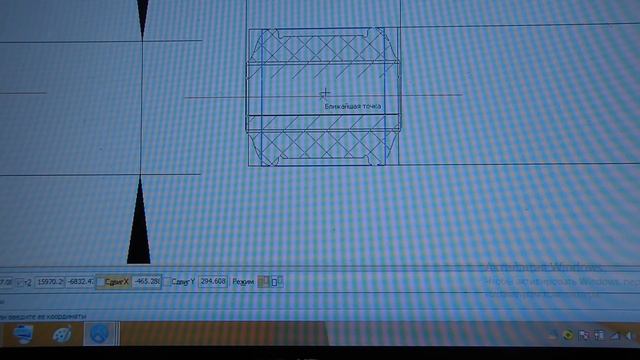
Task: Open the computer icon in taskbar
Action: pyautogui.click(x=22, y=334)
